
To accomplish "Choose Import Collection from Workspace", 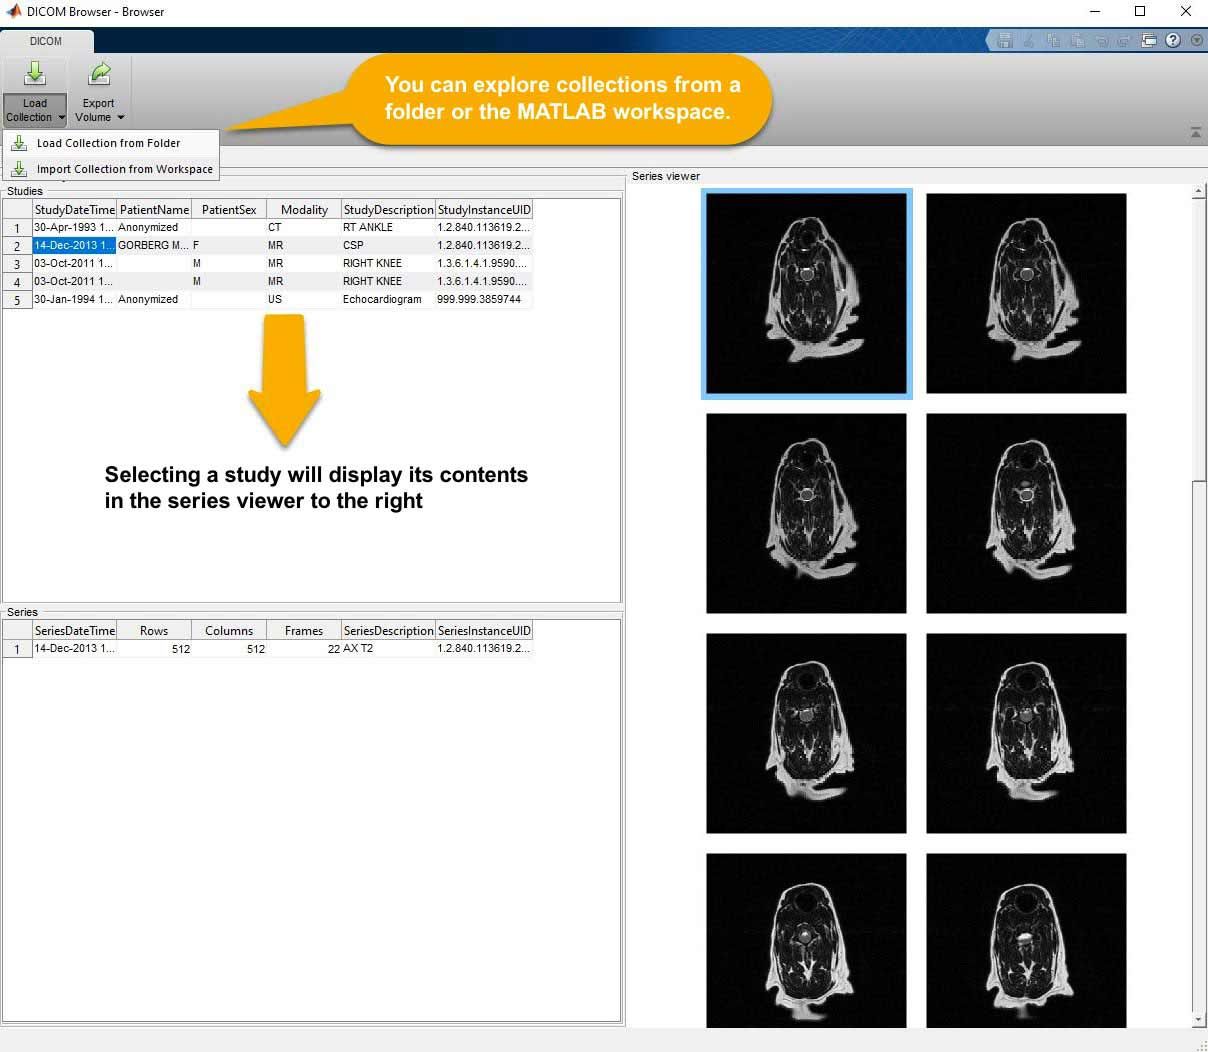I will [124, 169].
